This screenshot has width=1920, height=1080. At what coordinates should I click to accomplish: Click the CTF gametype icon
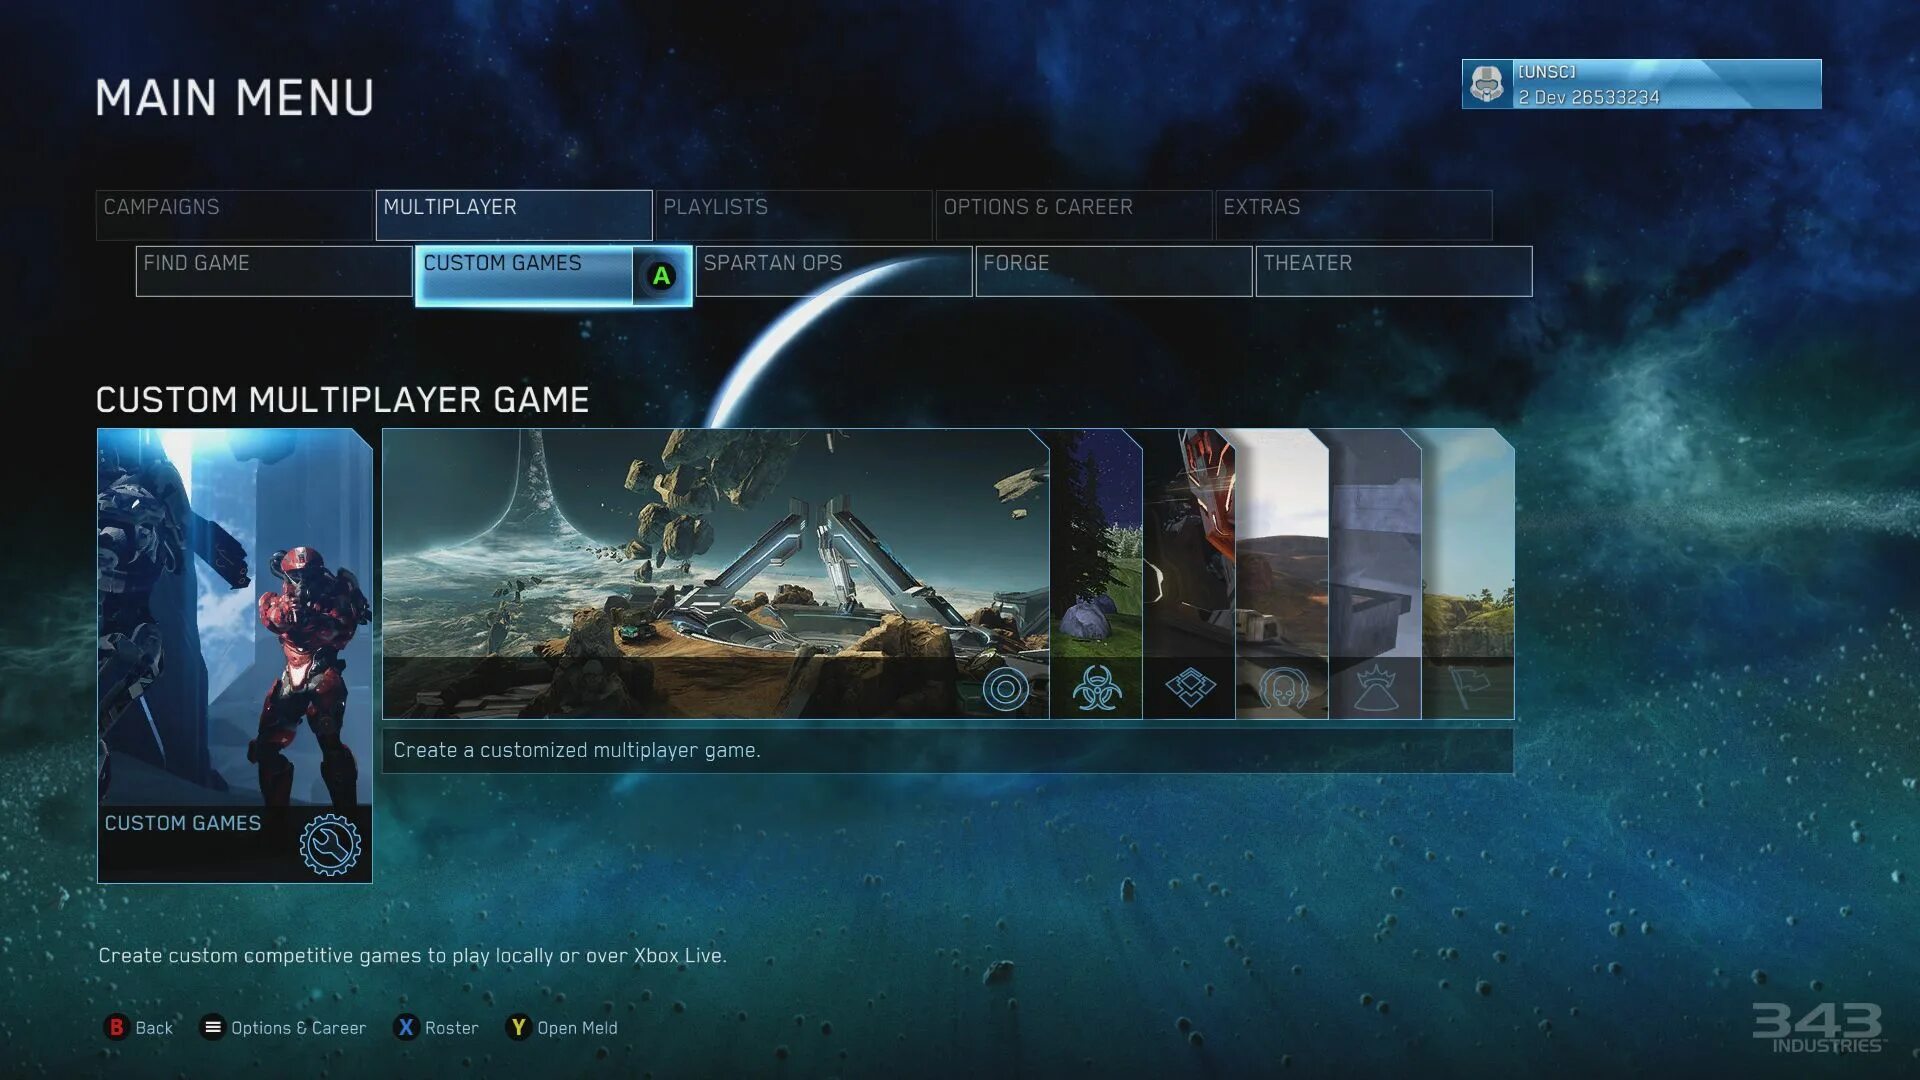tap(1470, 688)
